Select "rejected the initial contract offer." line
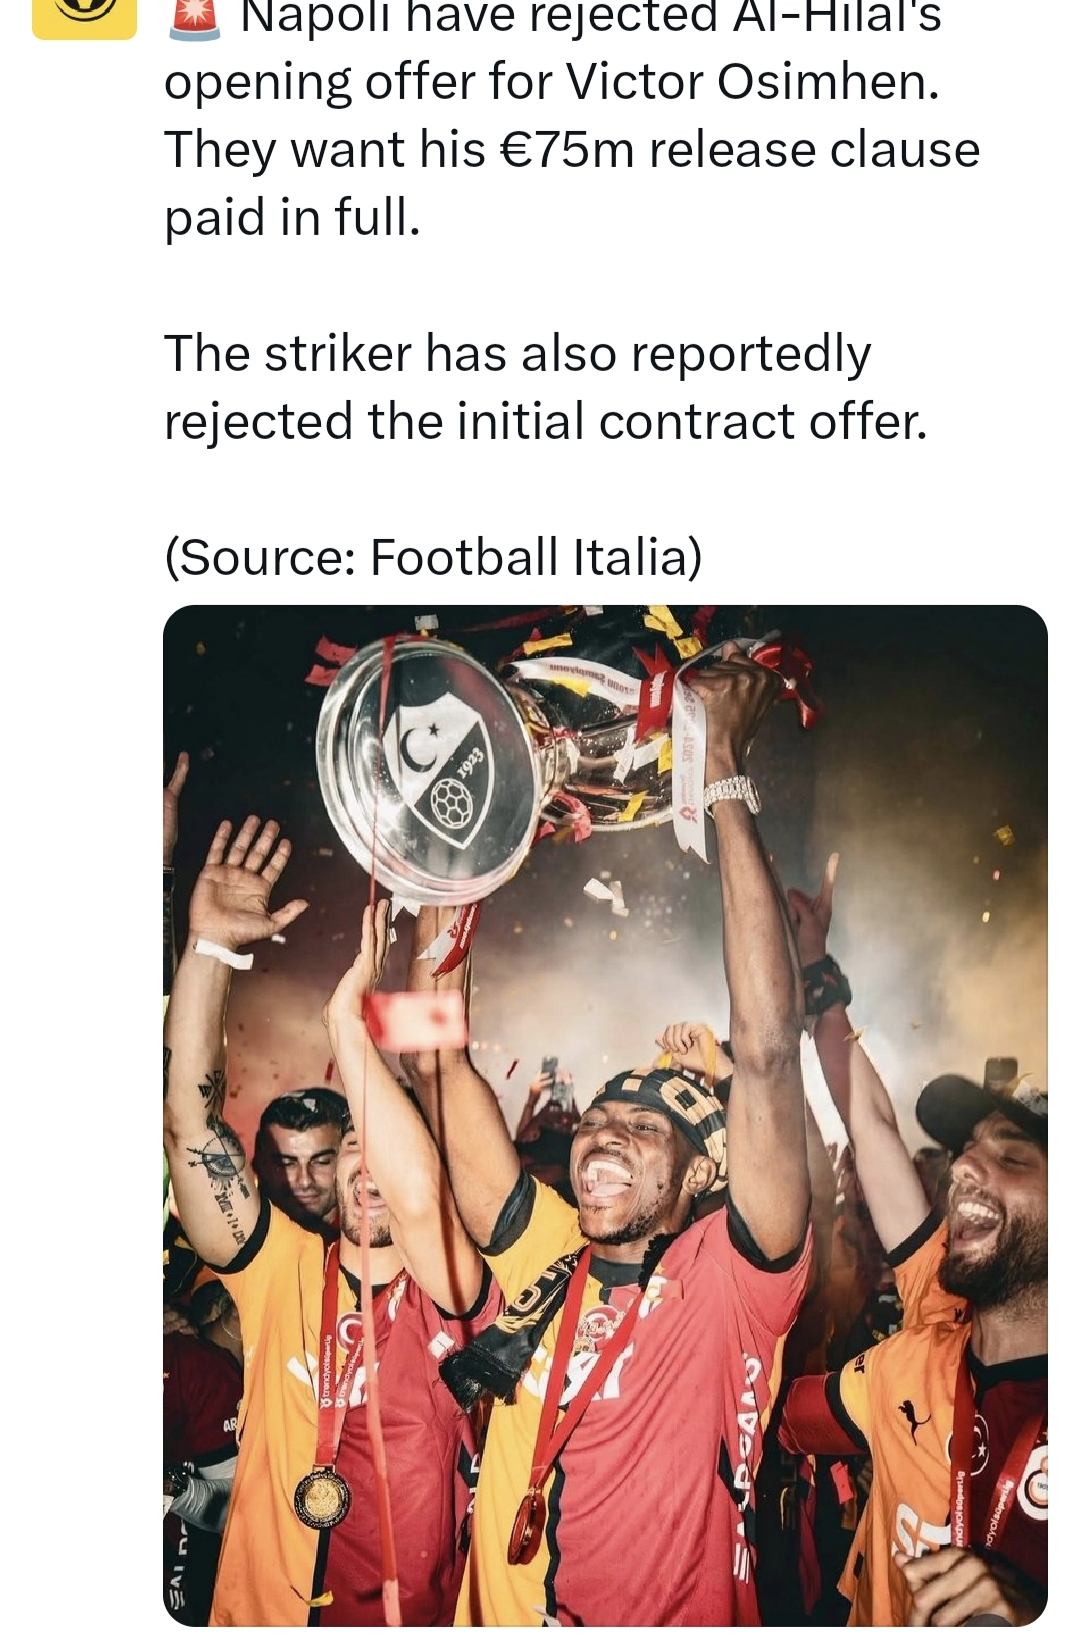Image resolution: width=1072 pixels, height=1643 pixels. pyautogui.click(x=546, y=421)
